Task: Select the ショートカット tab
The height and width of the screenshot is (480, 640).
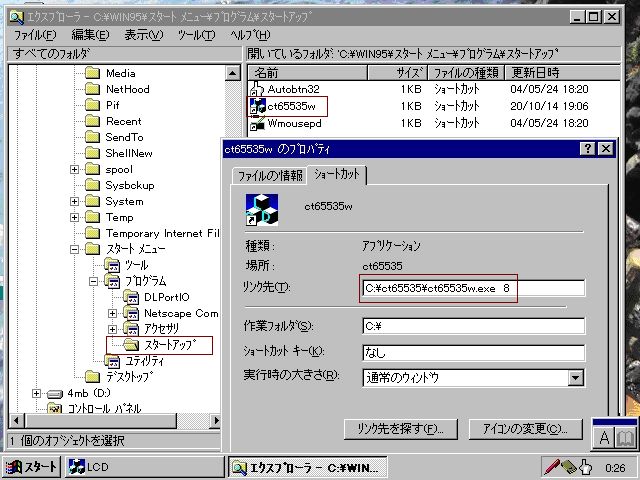Action: (337, 175)
